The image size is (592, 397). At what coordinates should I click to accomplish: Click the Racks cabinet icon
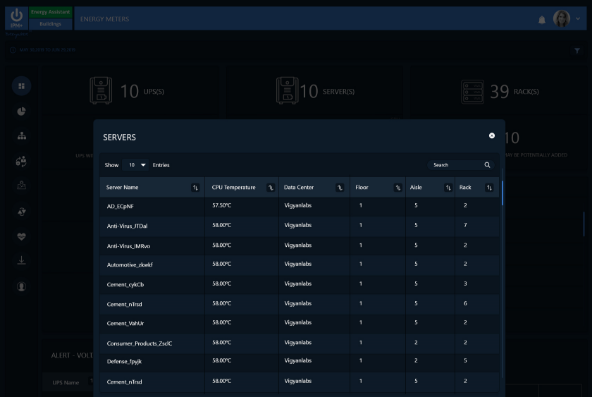point(472,92)
